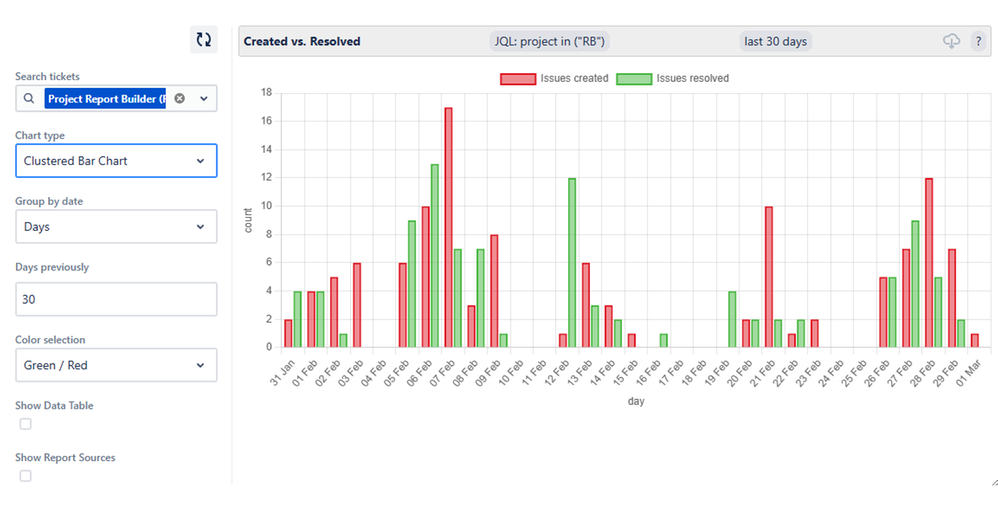
Task: Click the tallest red bar on 07 Feb
Action: (448, 227)
